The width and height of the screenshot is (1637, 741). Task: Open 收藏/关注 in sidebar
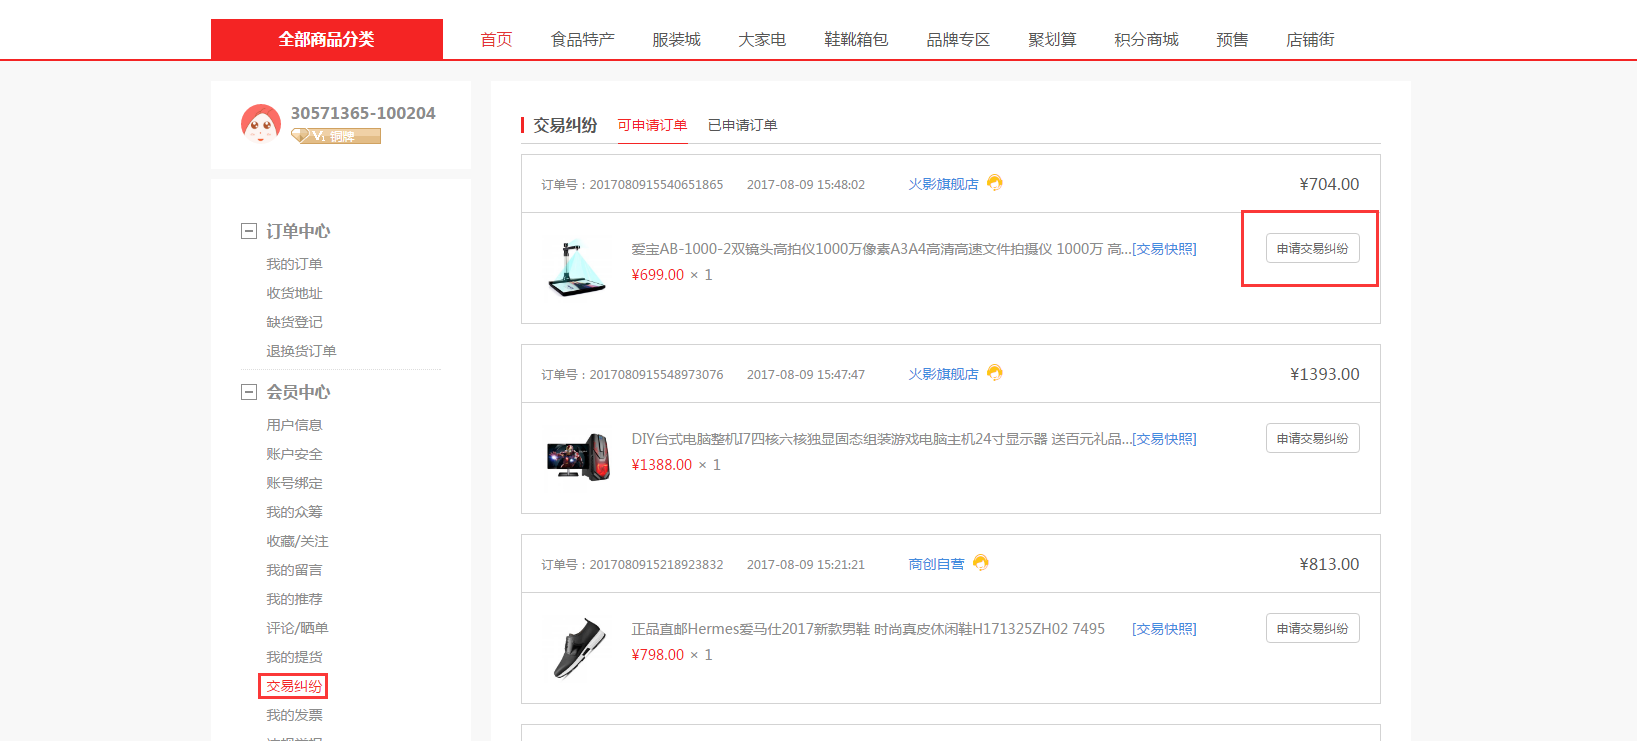tap(297, 541)
